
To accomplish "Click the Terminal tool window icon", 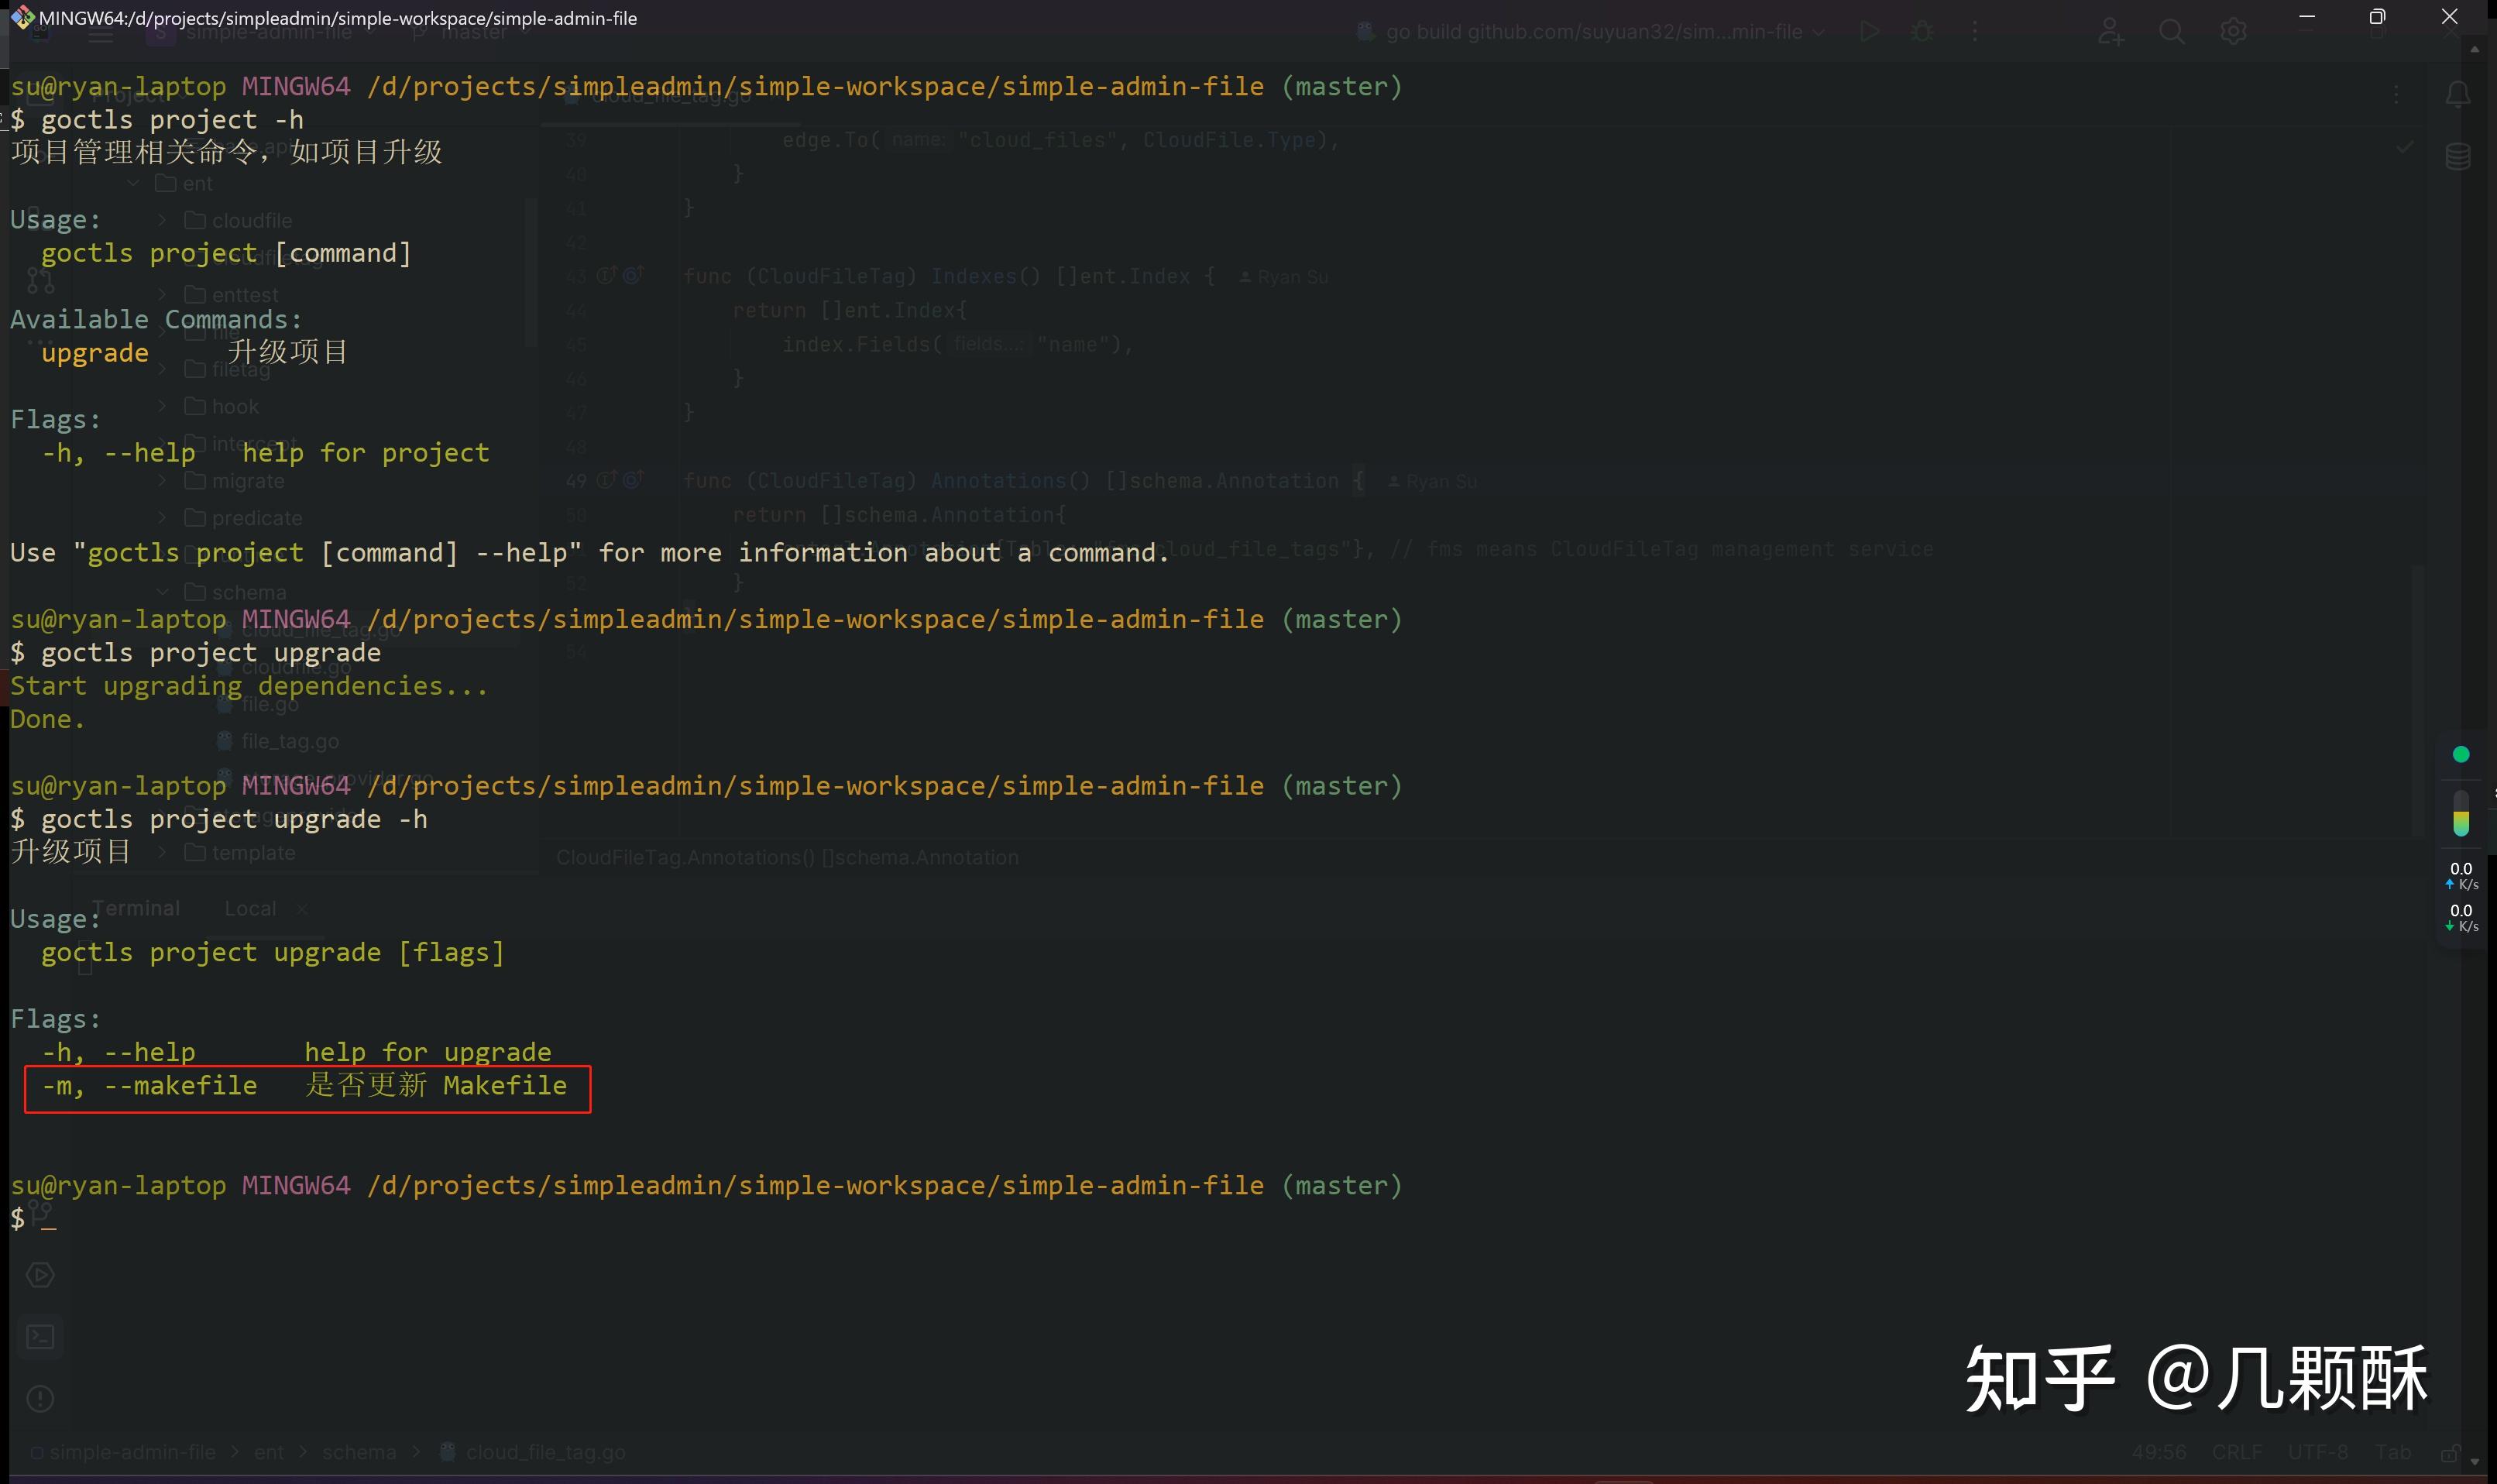I will click(40, 1337).
